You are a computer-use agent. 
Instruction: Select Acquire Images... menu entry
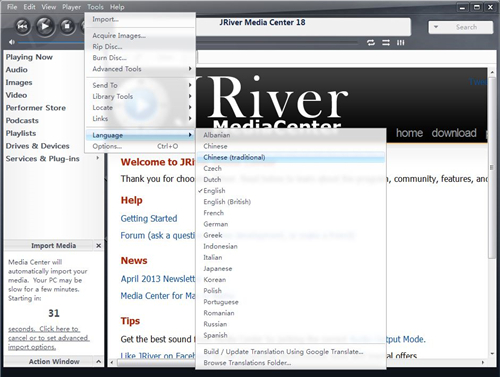[x=140, y=35]
